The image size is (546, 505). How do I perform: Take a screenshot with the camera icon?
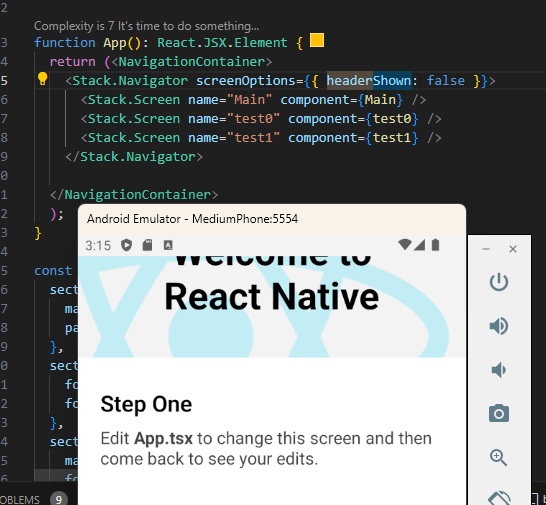[499, 413]
